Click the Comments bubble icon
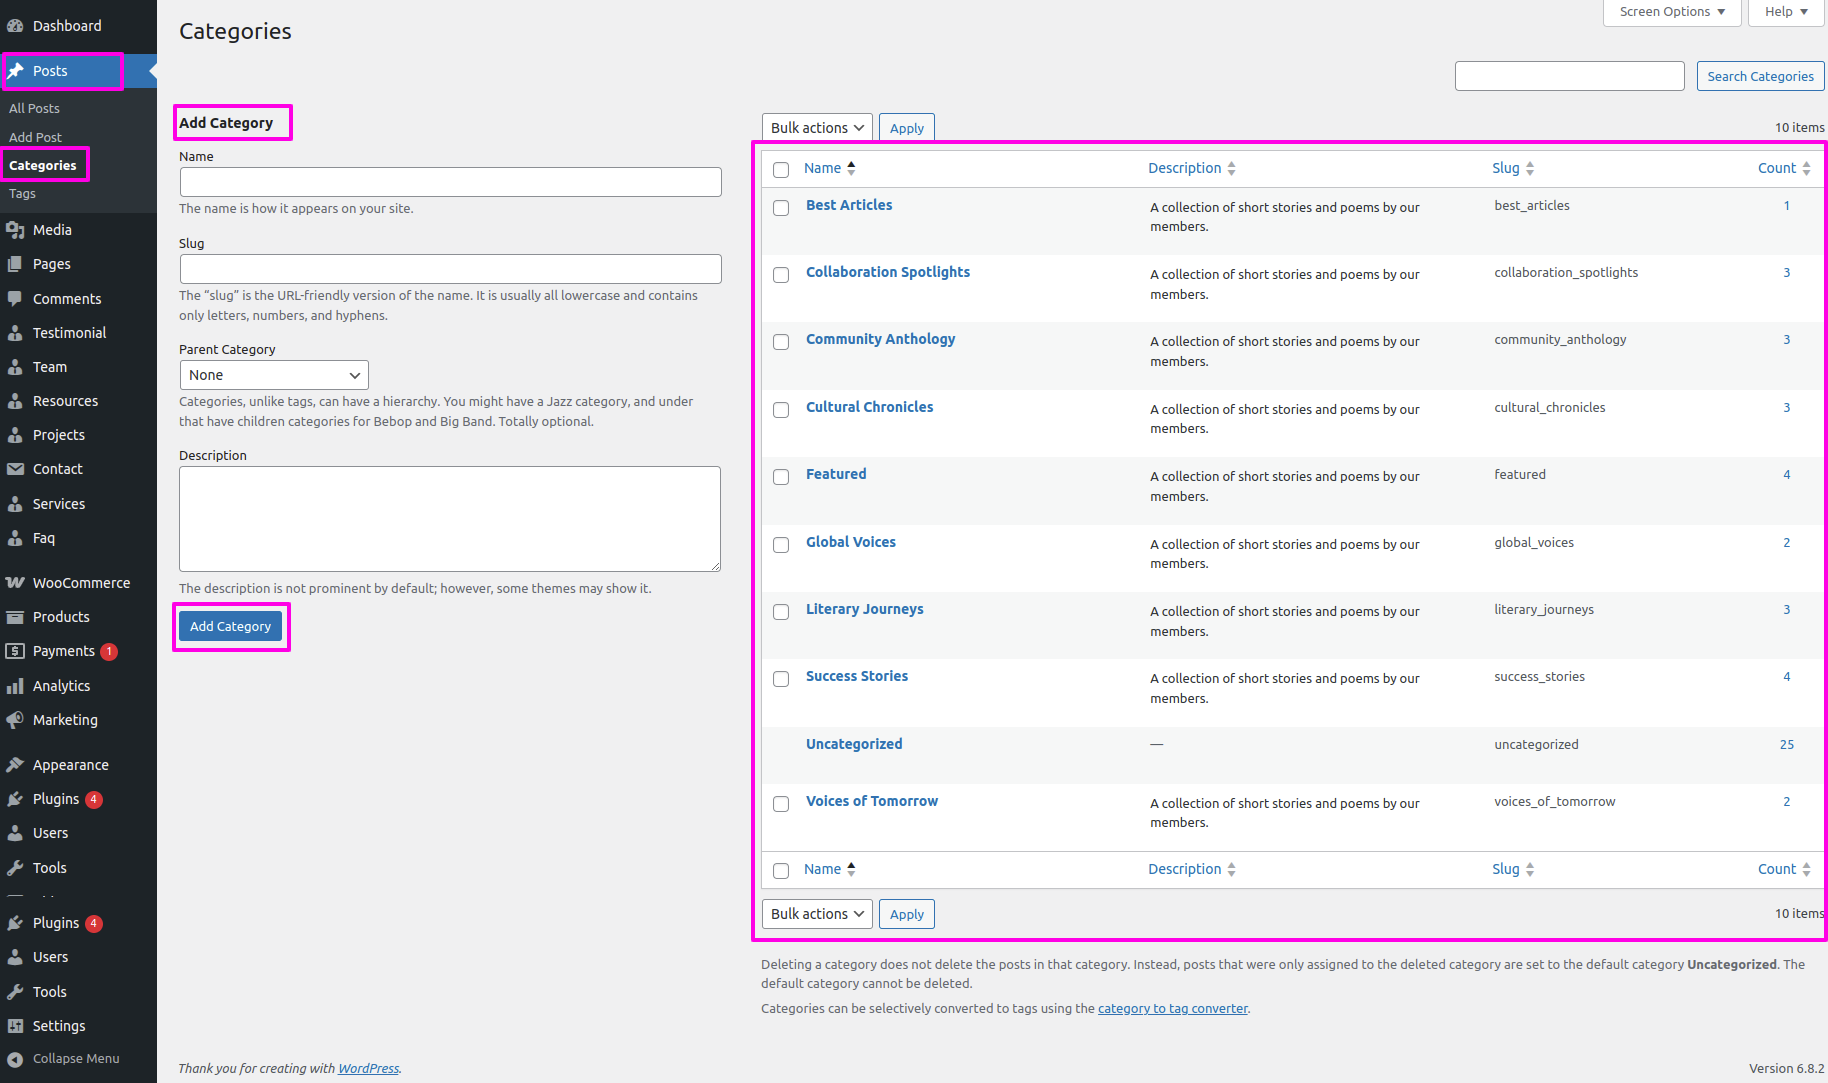1828x1083 pixels. [15, 299]
